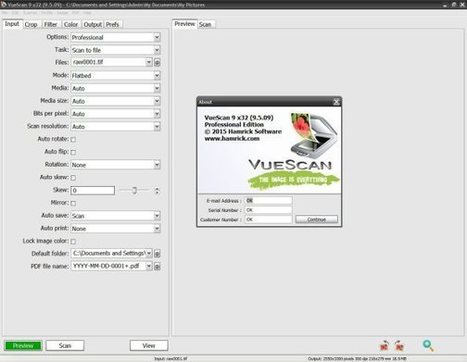Expand the Files raw0001.tif dropdown arrow
The image size is (467, 362).
[x=149, y=62]
